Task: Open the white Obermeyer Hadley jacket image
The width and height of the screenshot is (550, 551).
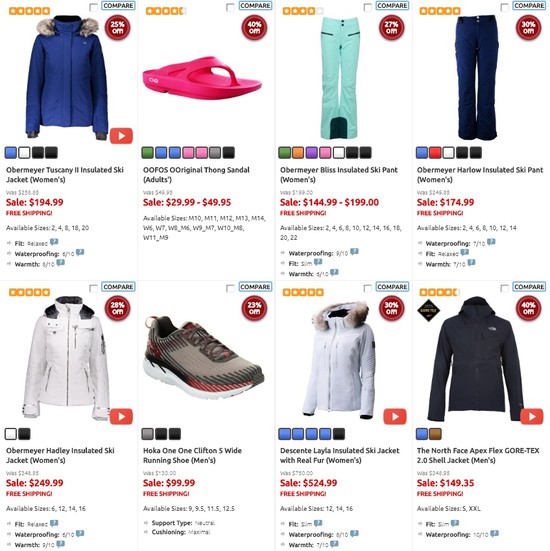Action: coord(67,358)
